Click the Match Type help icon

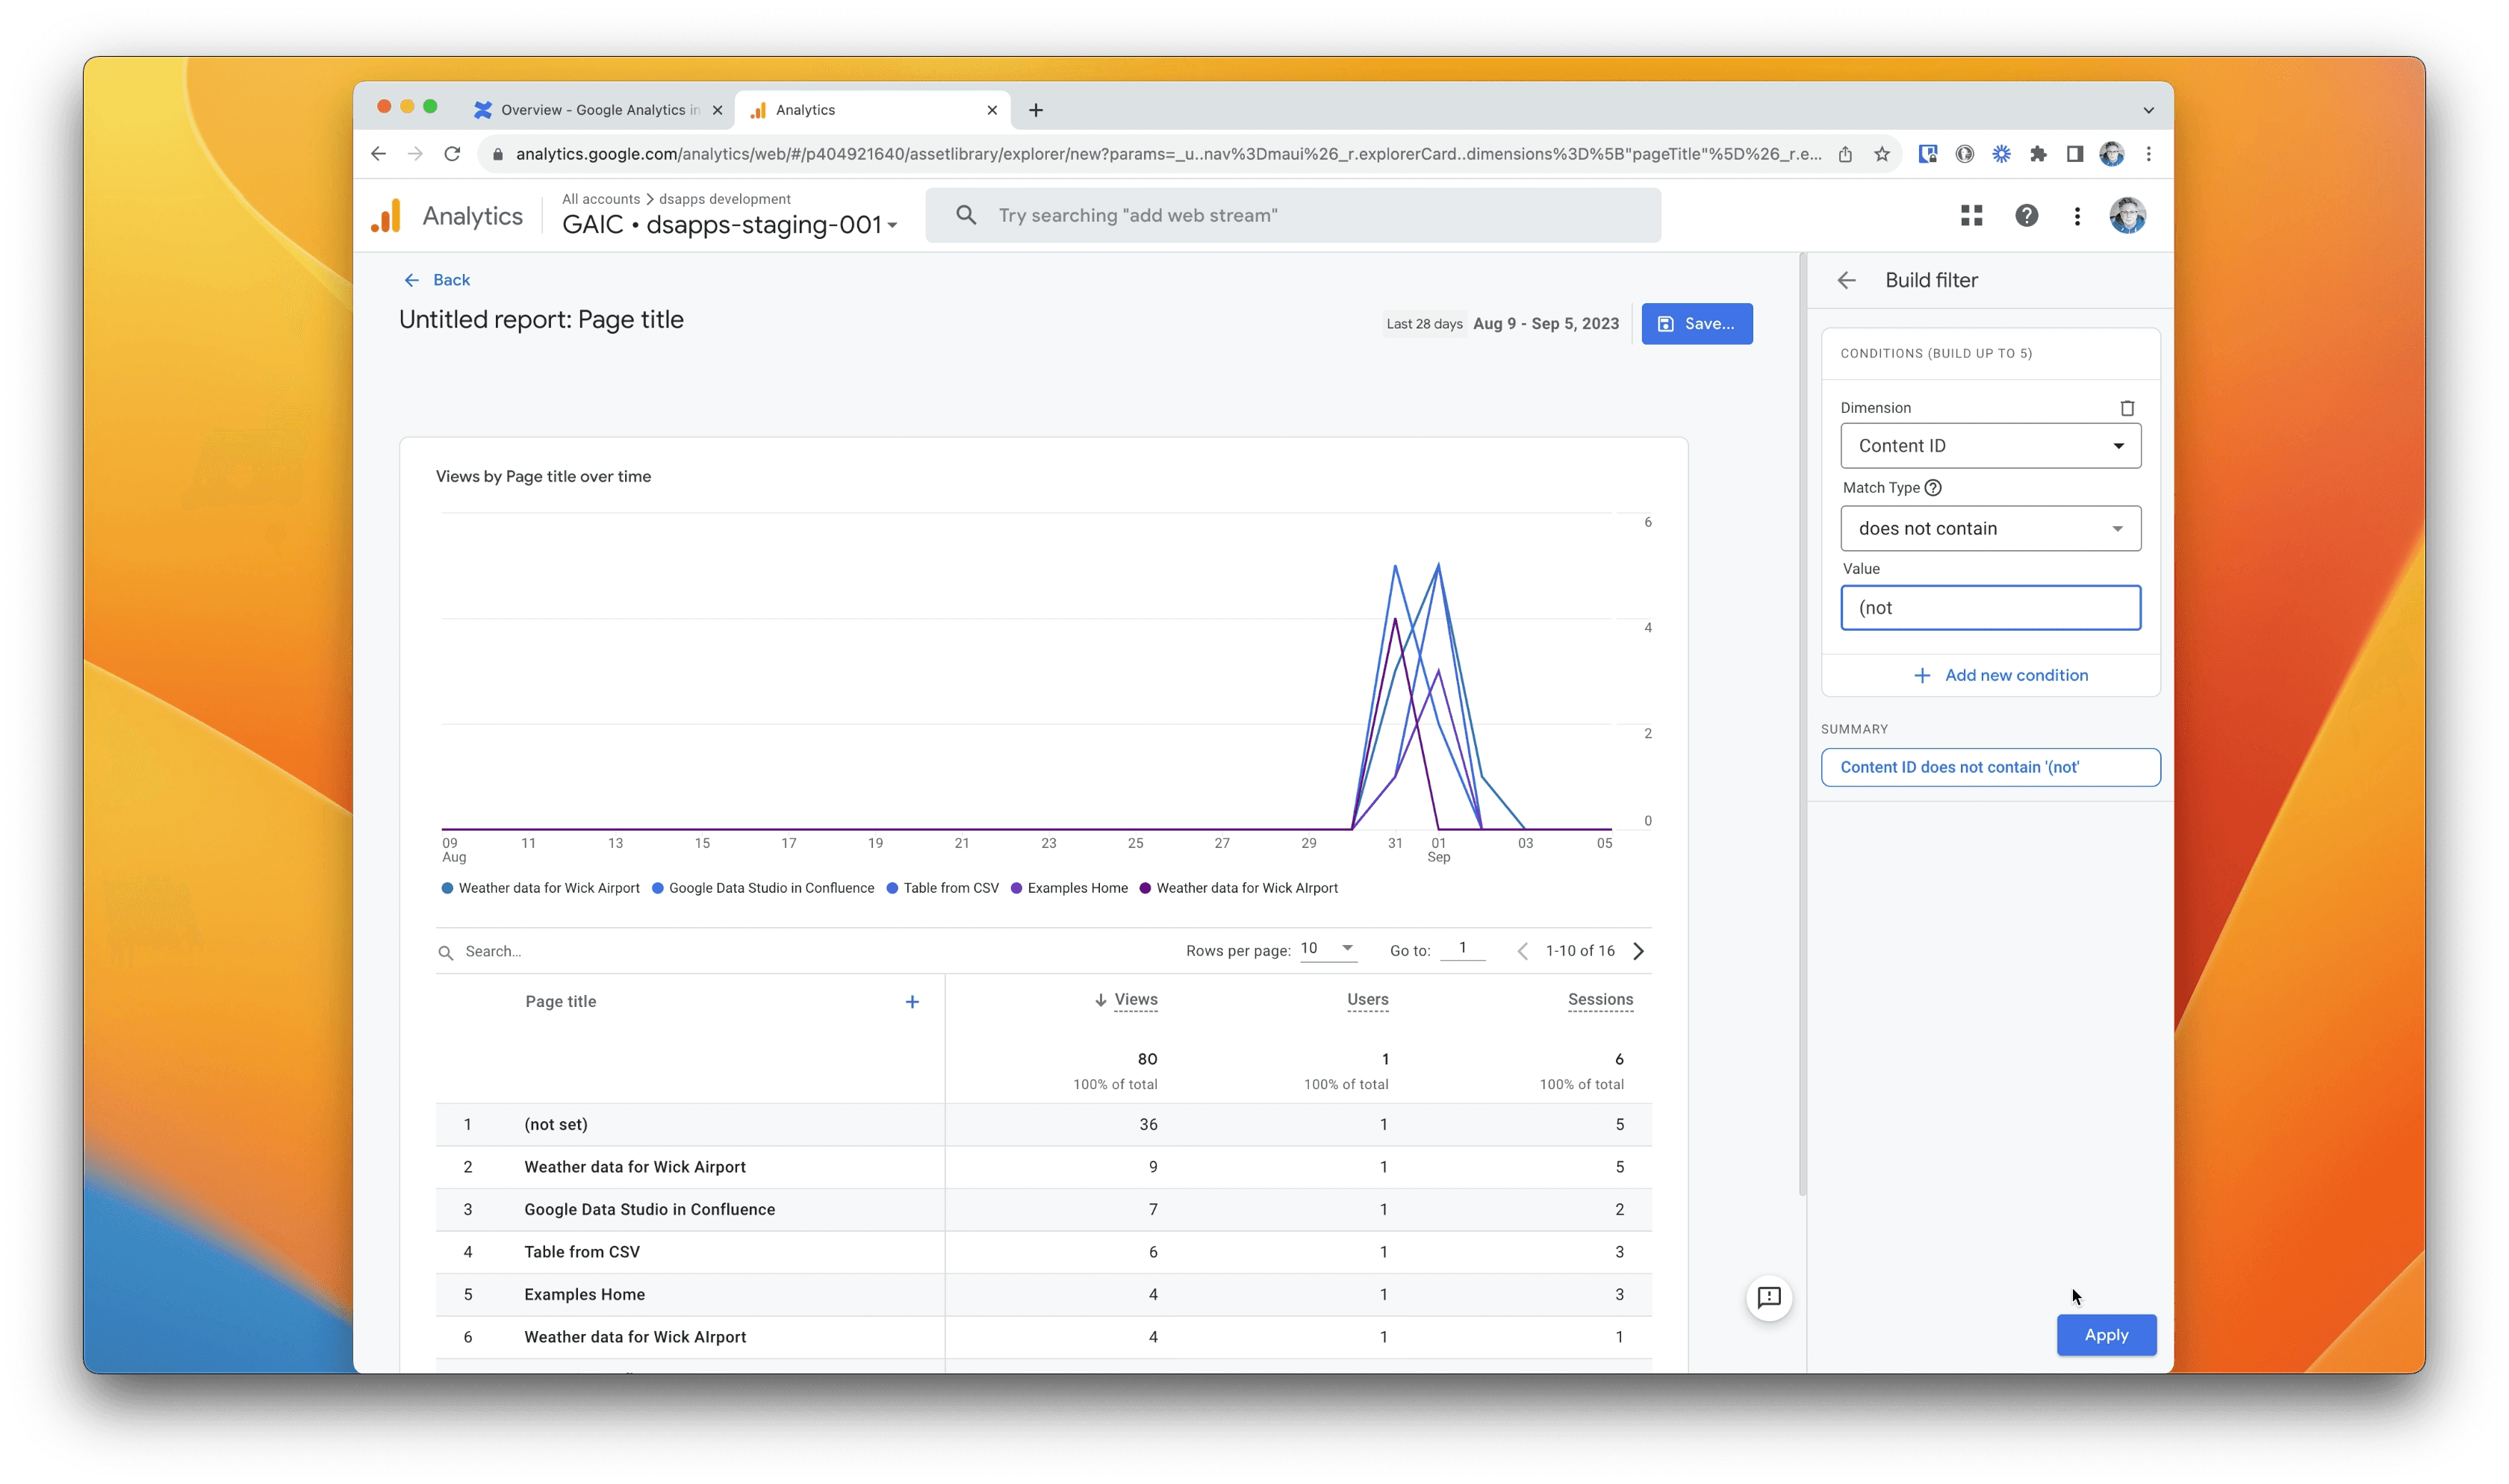(x=1932, y=488)
